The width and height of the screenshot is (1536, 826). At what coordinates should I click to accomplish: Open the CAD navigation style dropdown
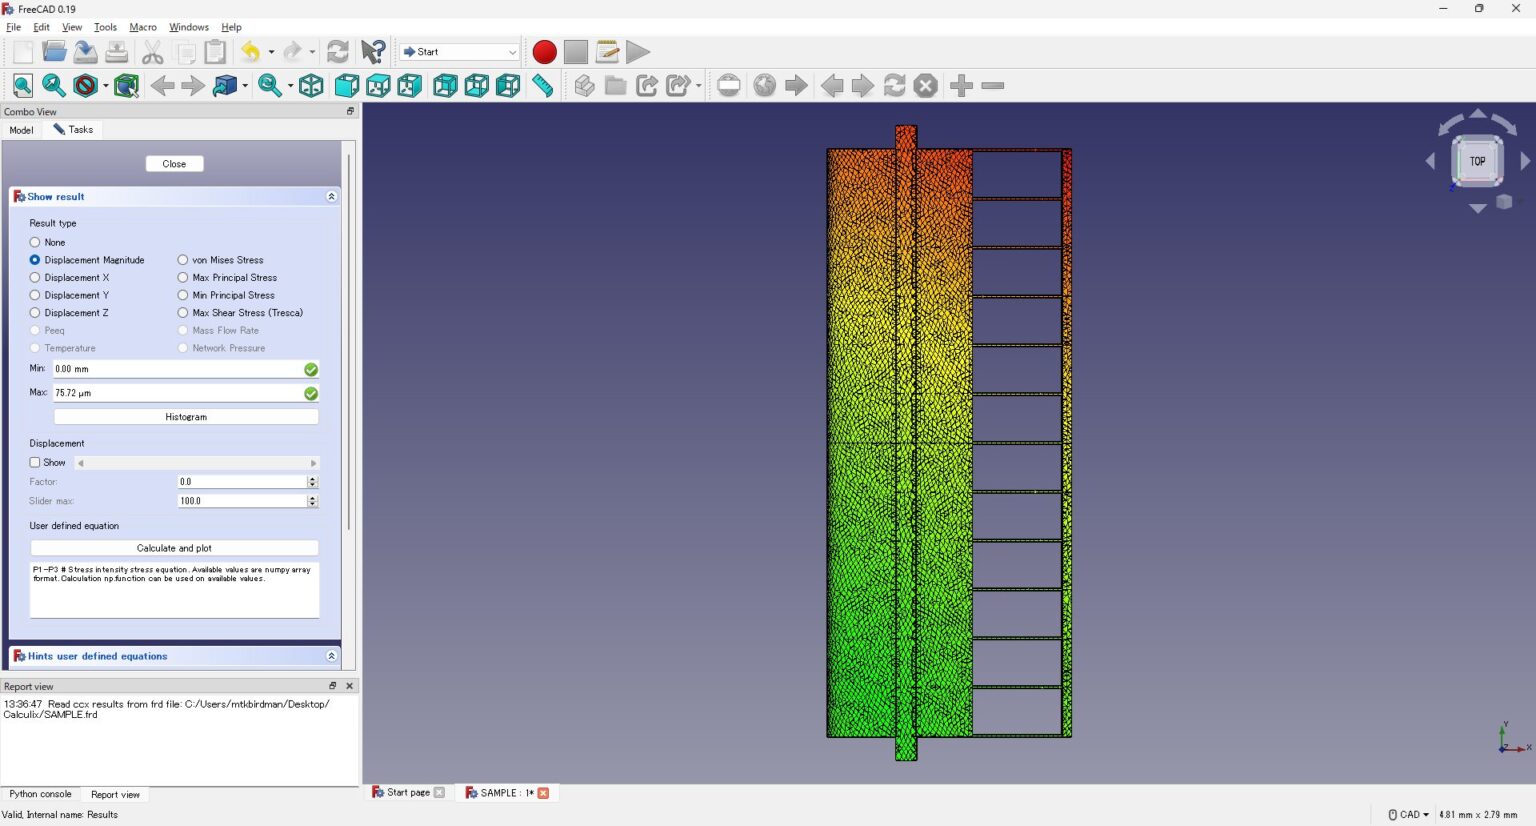(x=1408, y=814)
